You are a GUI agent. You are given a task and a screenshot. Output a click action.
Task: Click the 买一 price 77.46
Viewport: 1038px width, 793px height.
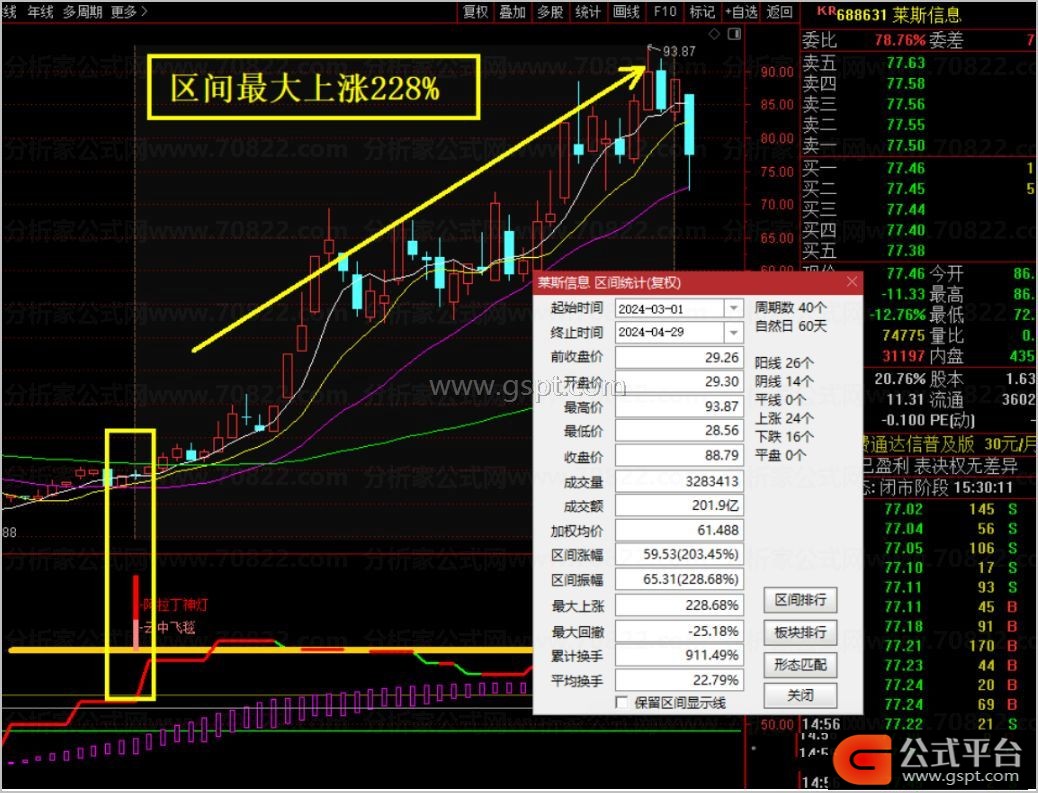[x=905, y=168]
